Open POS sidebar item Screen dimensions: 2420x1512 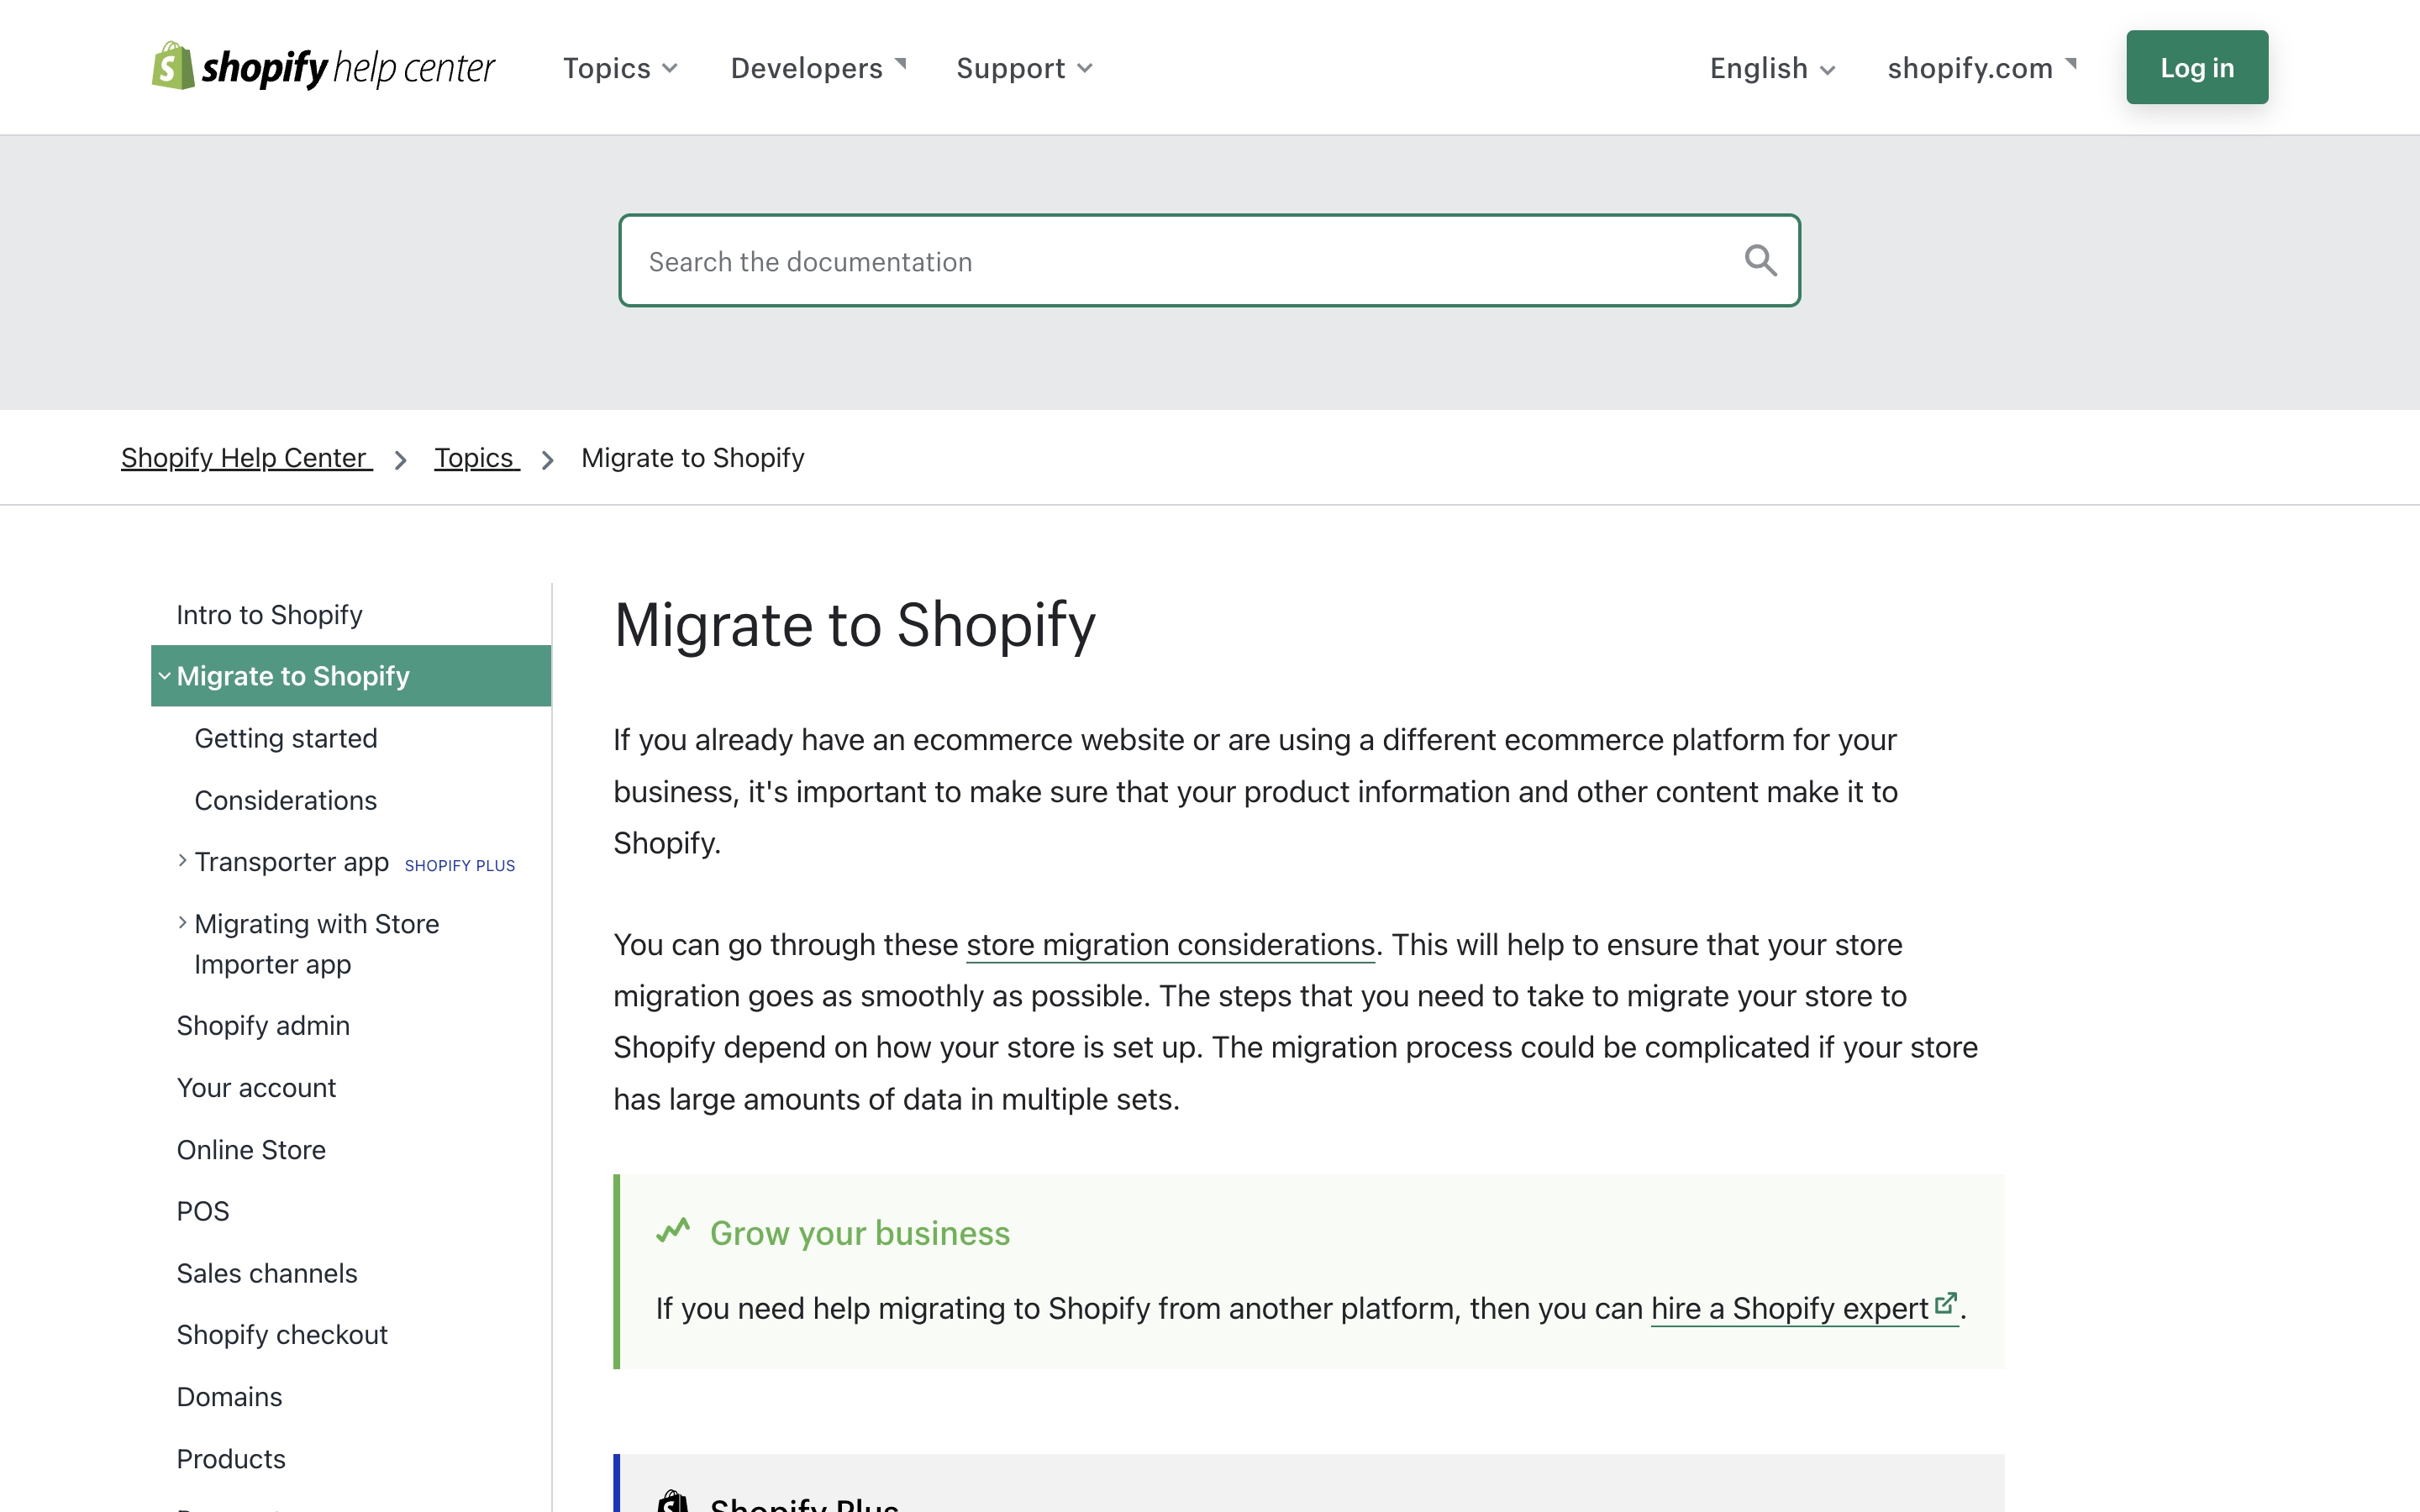203,1211
